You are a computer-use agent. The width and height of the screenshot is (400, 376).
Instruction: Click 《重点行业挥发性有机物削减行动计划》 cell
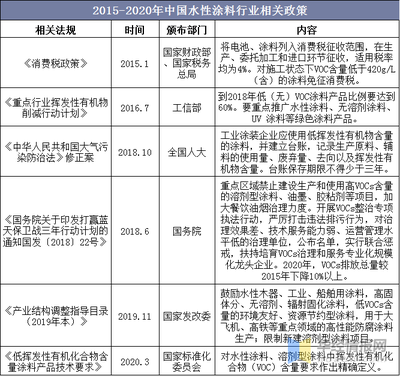click(x=56, y=108)
